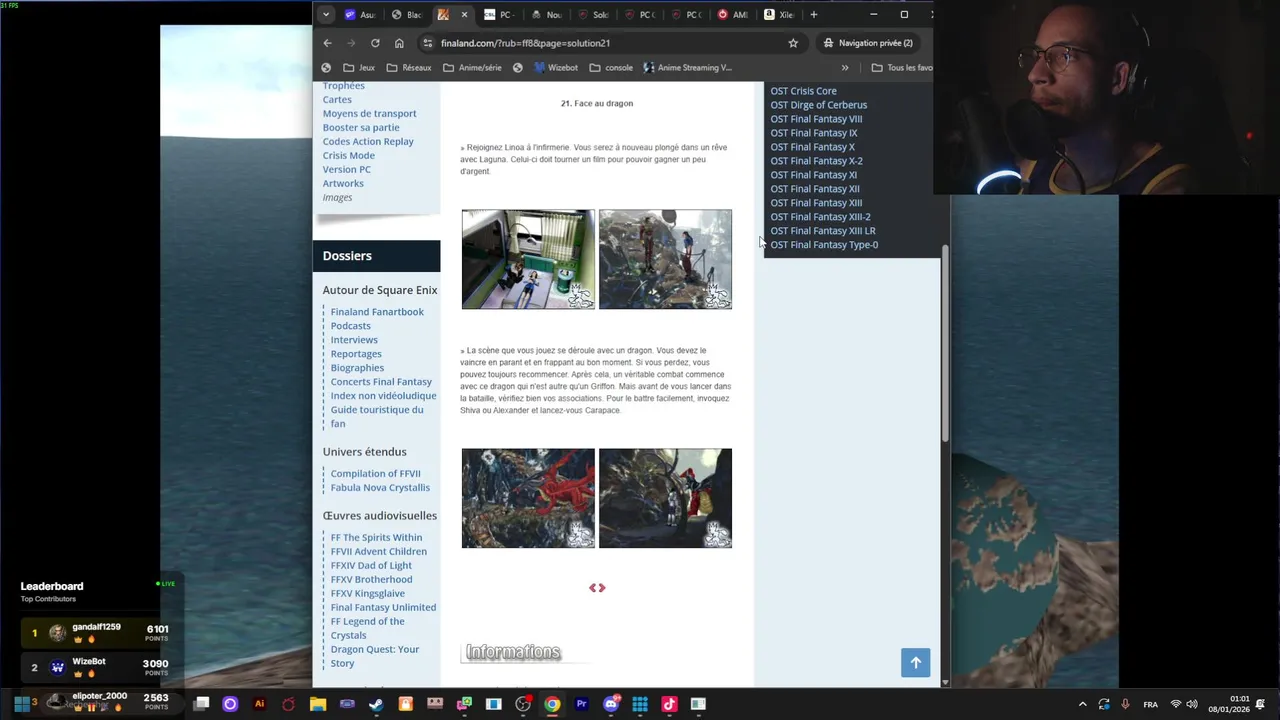Open site information icon in address bar

[x=428, y=43]
